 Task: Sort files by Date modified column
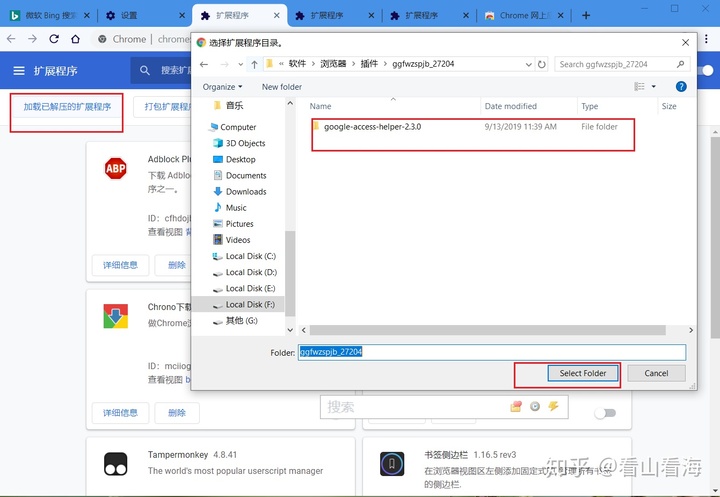(511, 106)
